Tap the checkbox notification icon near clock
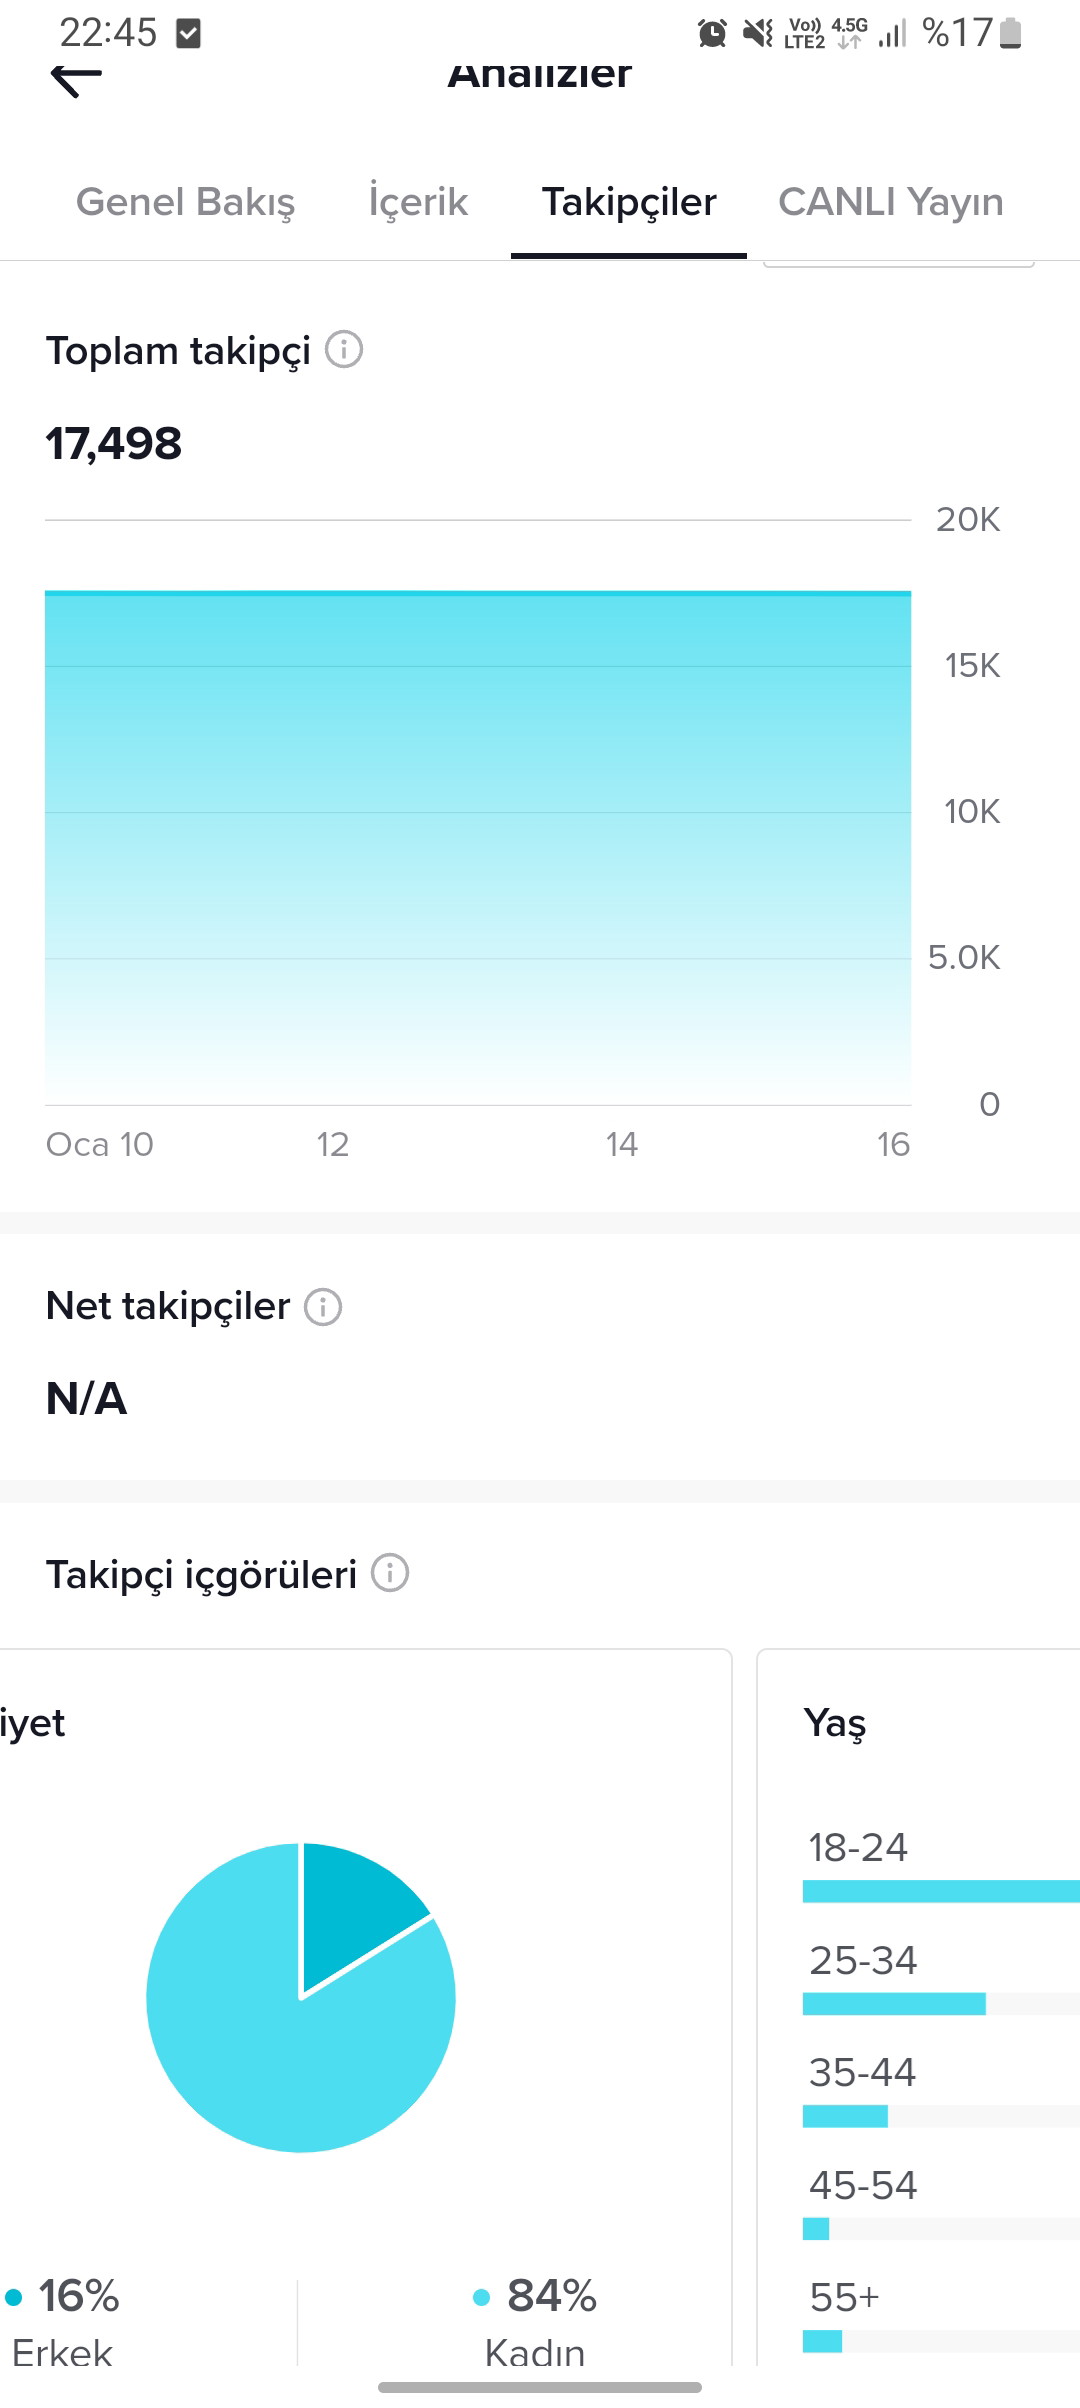Viewport: 1080px width, 2408px height. coord(188,33)
